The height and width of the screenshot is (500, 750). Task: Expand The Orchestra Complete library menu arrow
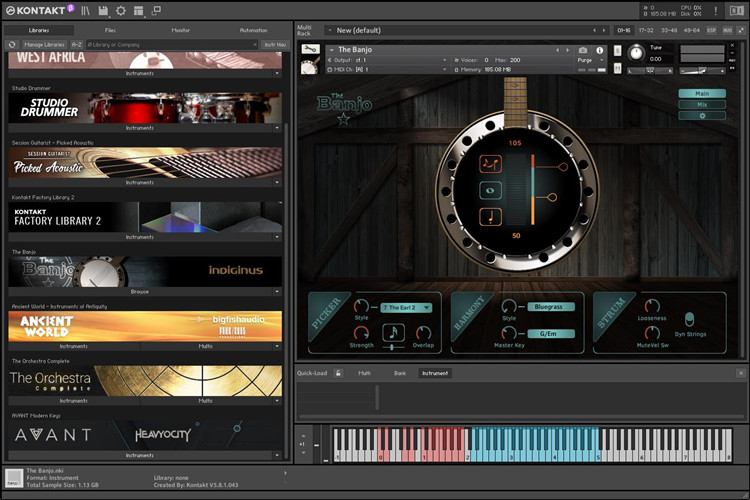point(276,401)
